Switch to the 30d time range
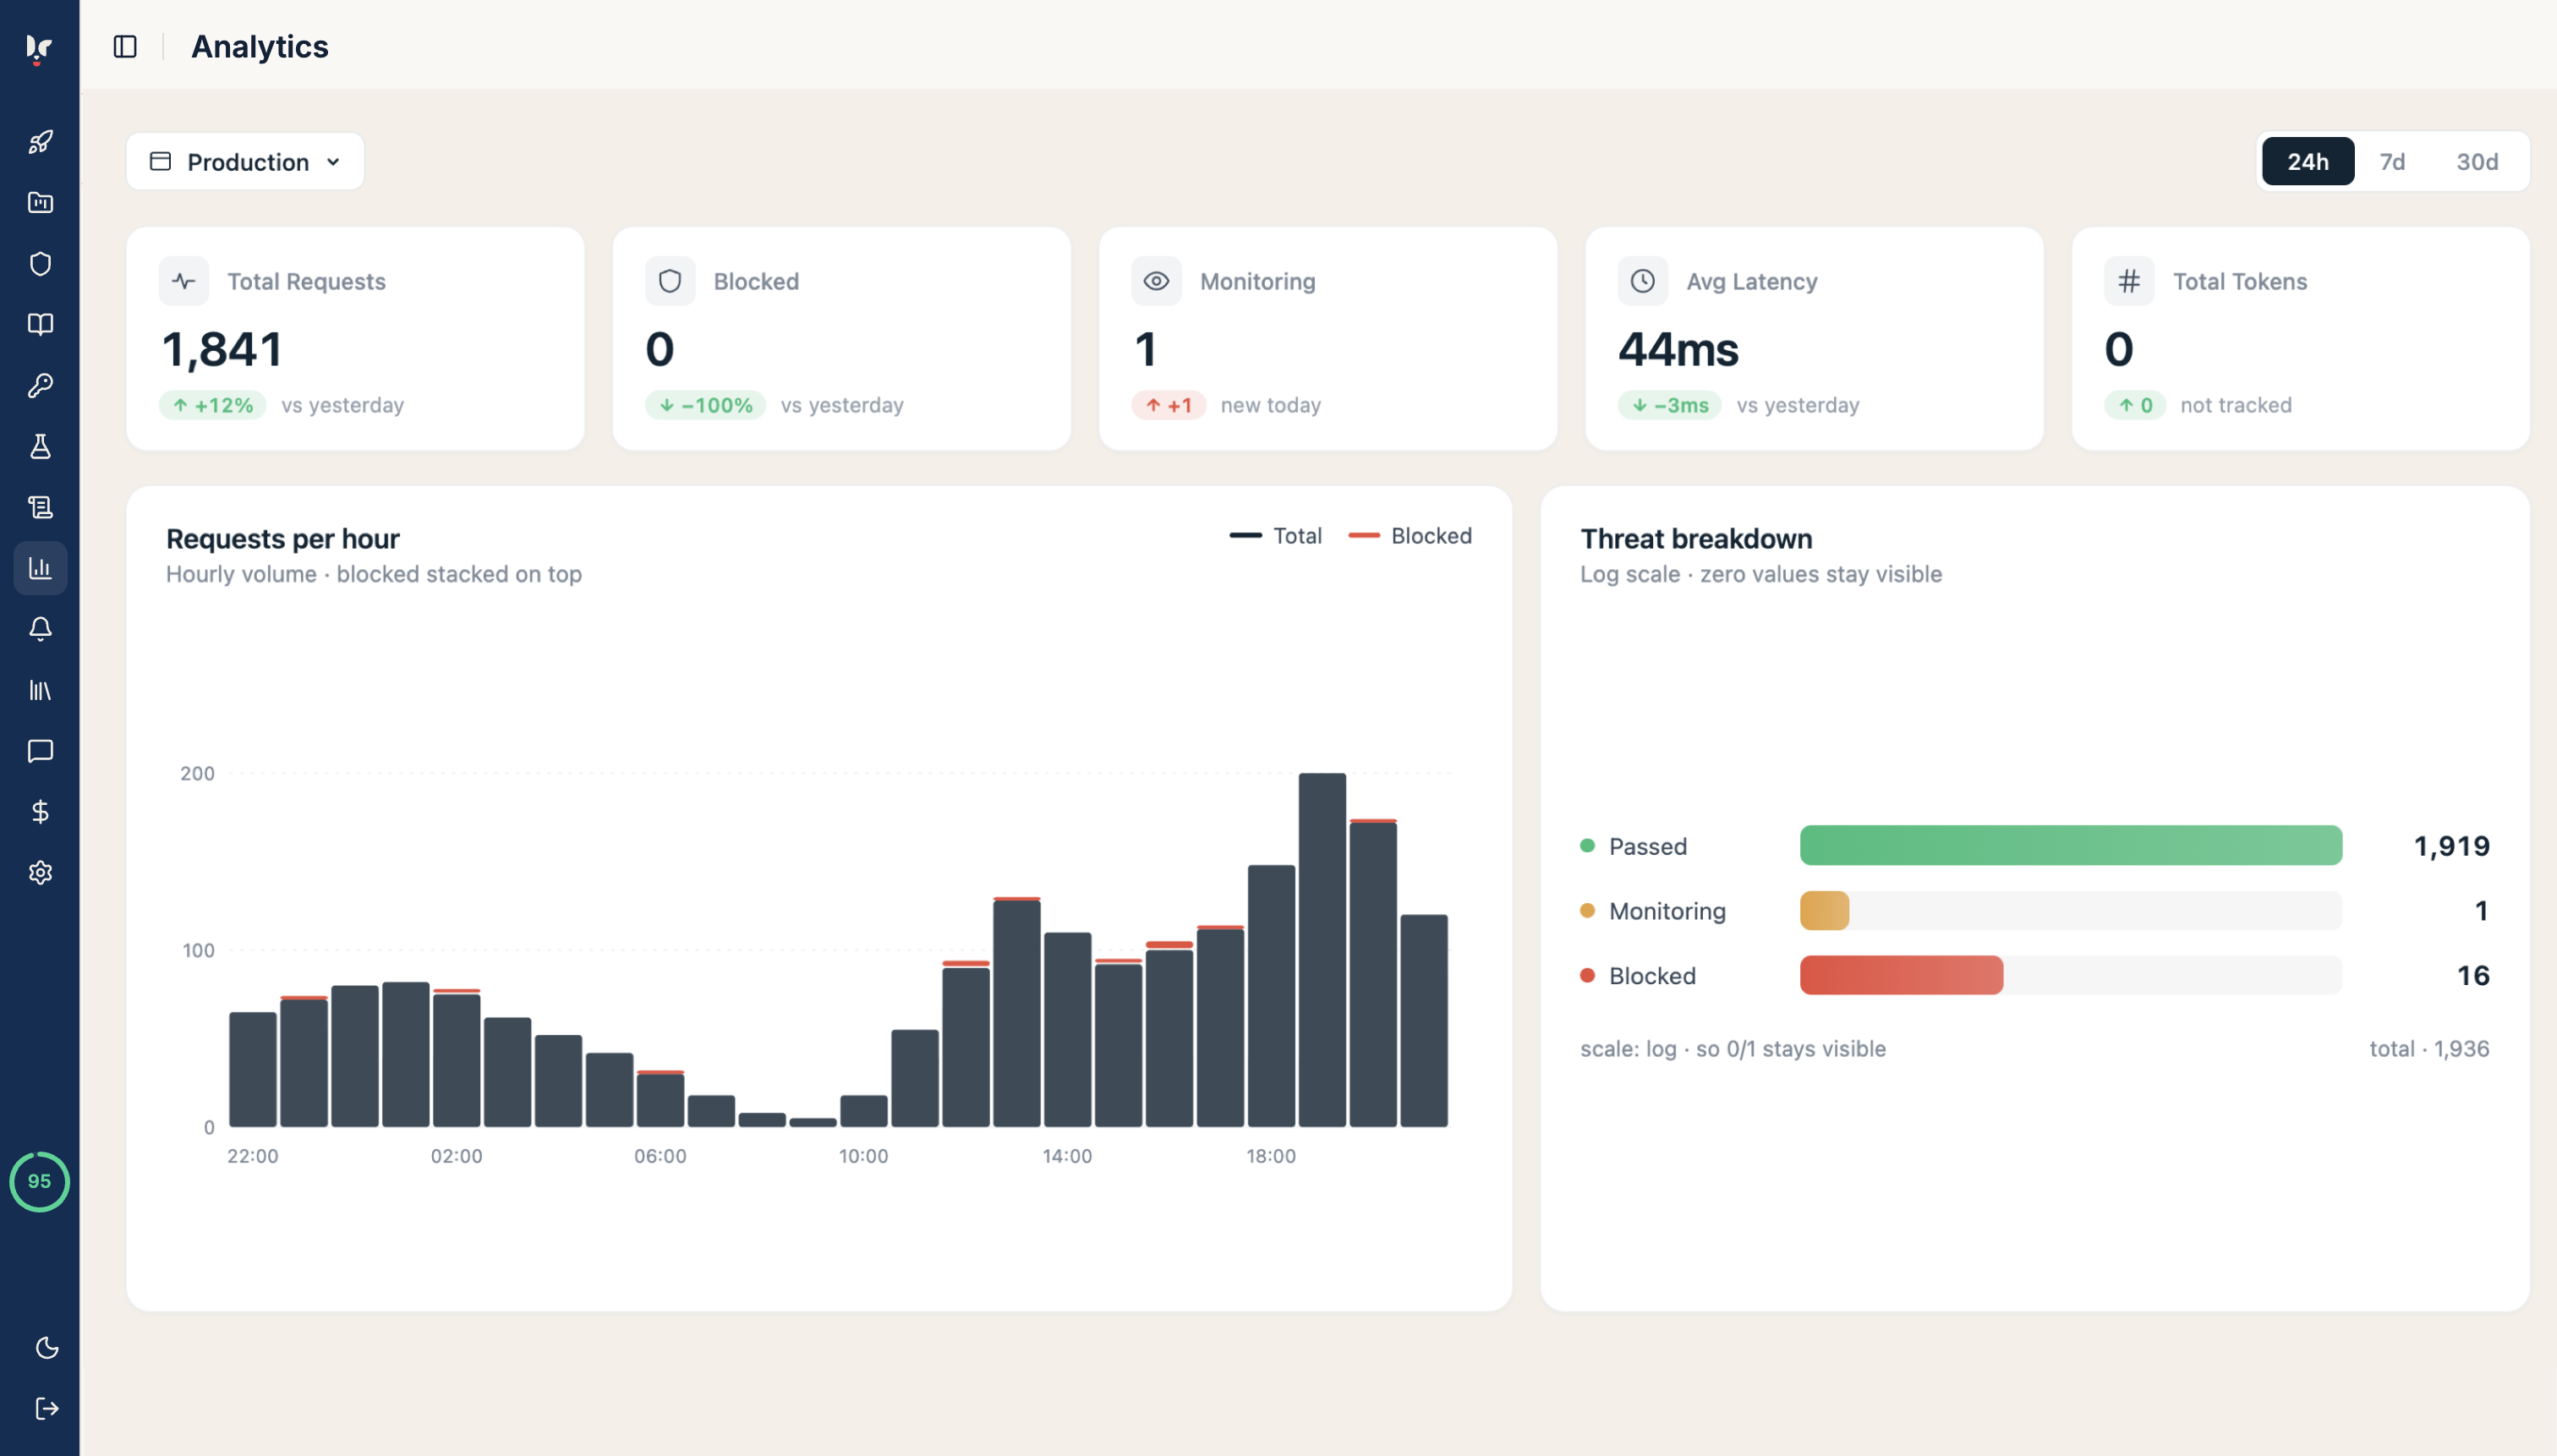Viewport: 2557px width, 1456px height. coord(2477,161)
